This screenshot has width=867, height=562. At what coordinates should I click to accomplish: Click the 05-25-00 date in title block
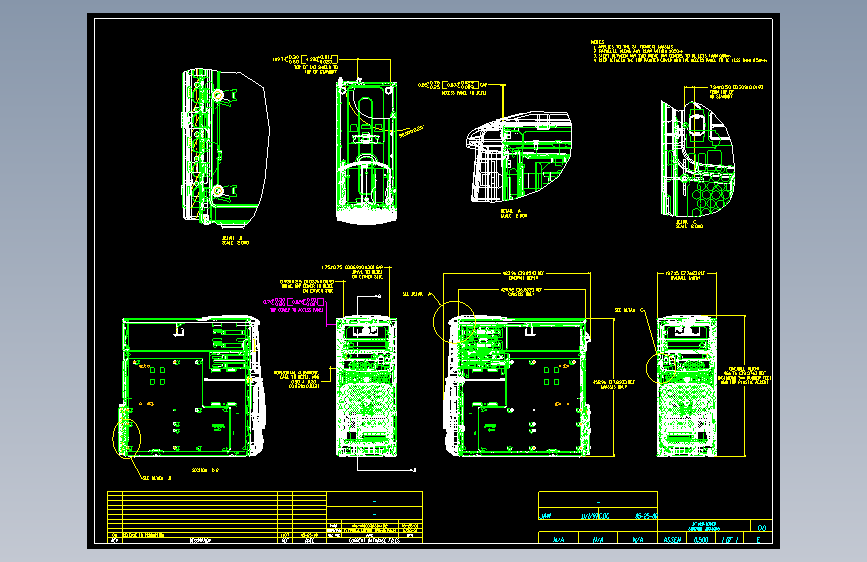tap(646, 516)
